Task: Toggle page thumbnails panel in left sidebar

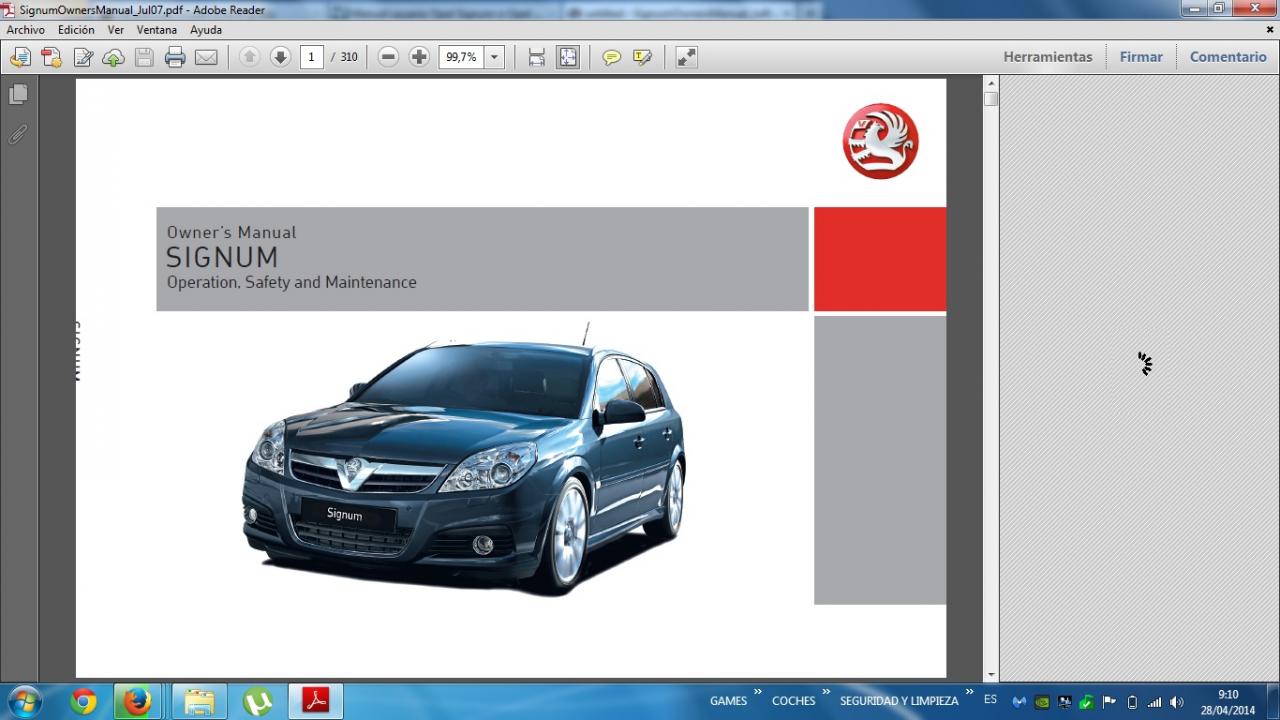Action: tap(18, 94)
